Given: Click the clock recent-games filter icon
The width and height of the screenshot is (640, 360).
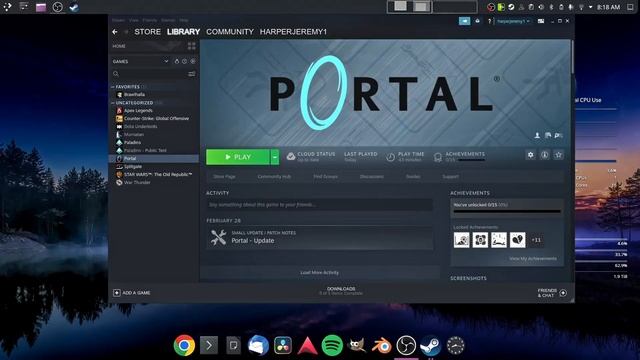Looking at the screenshot, I should pyautogui.click(x=184, y=61).
